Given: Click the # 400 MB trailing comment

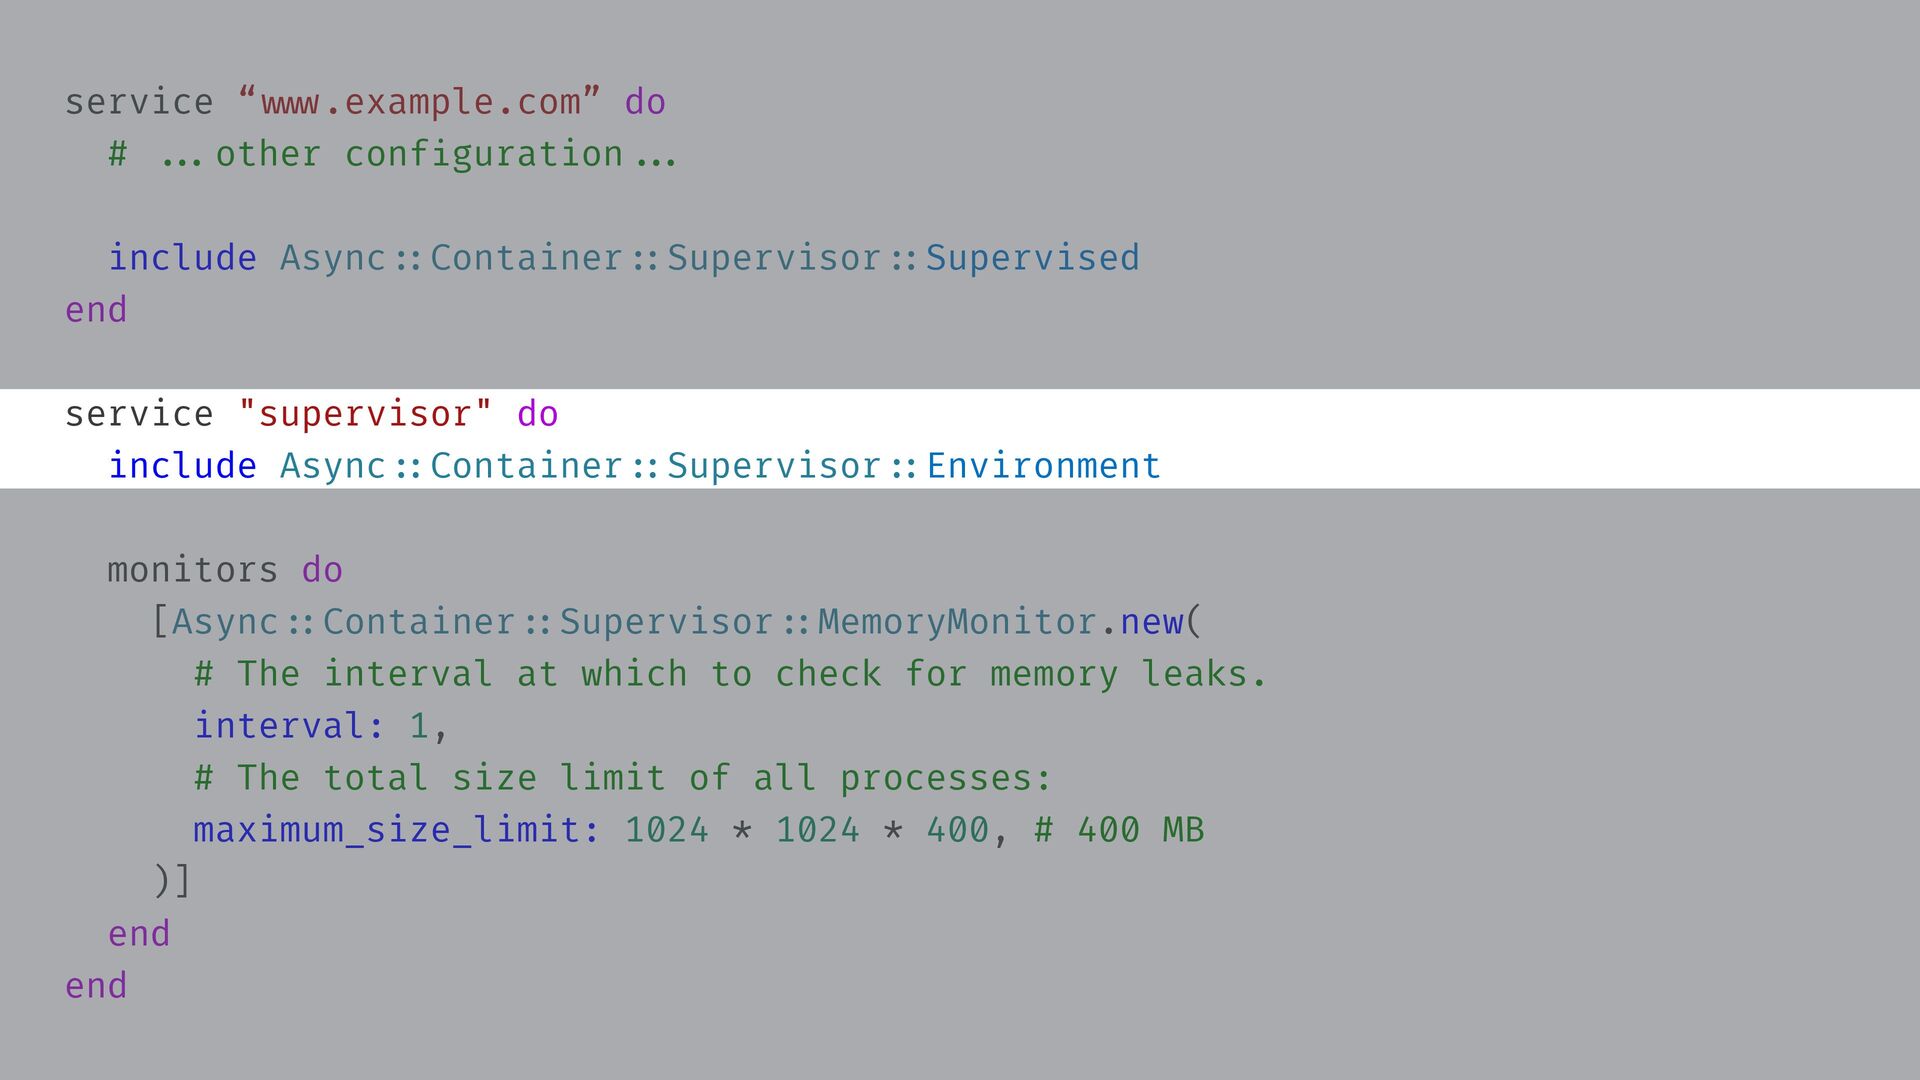Looking at the screenshot, I should (1119, 830).
